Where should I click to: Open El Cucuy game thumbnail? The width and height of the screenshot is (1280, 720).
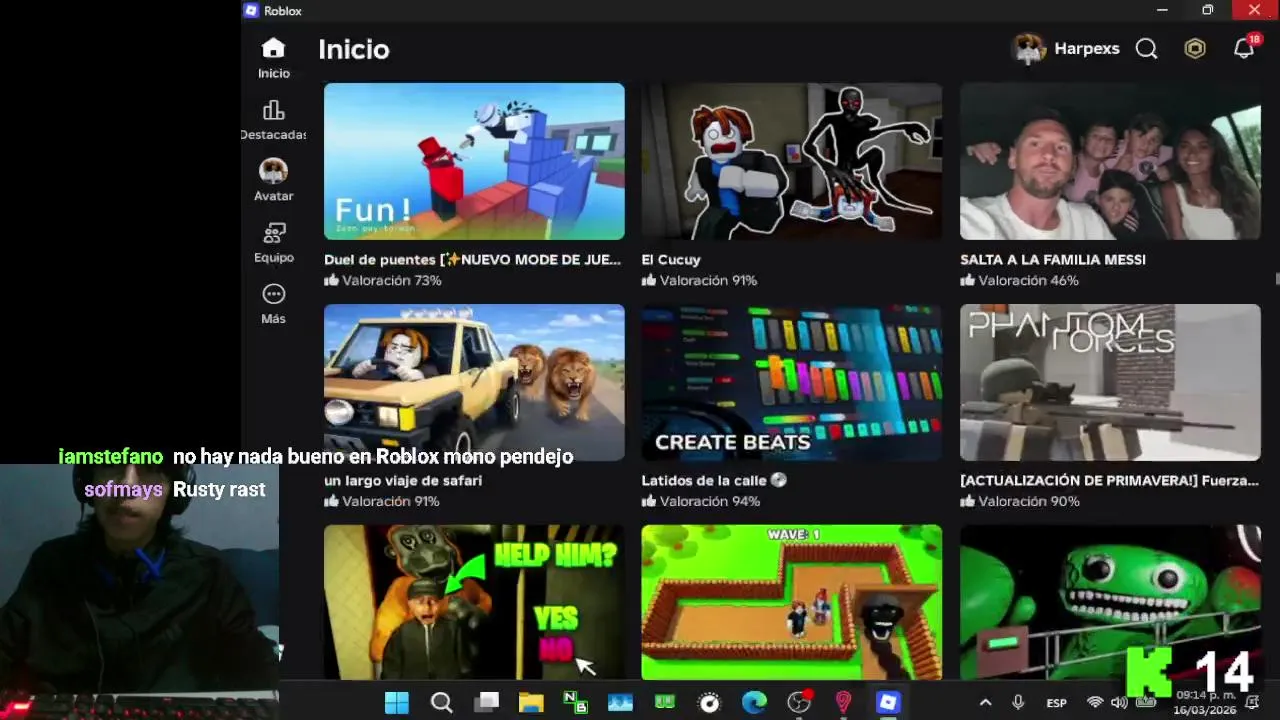[791, 161]
